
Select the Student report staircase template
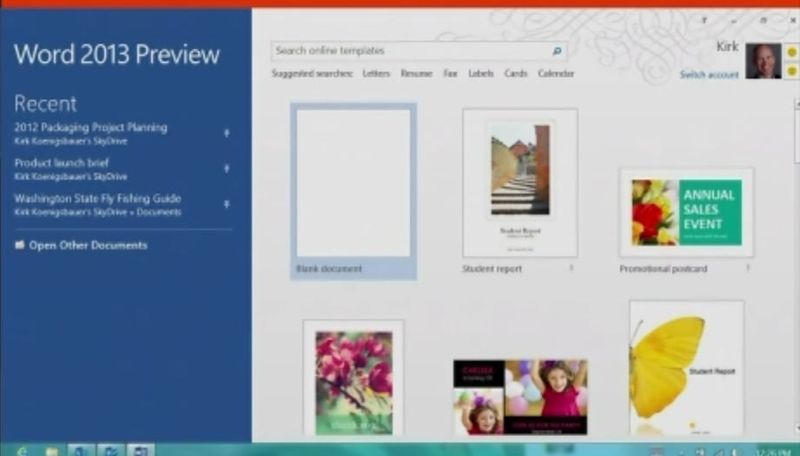[520, 183]
